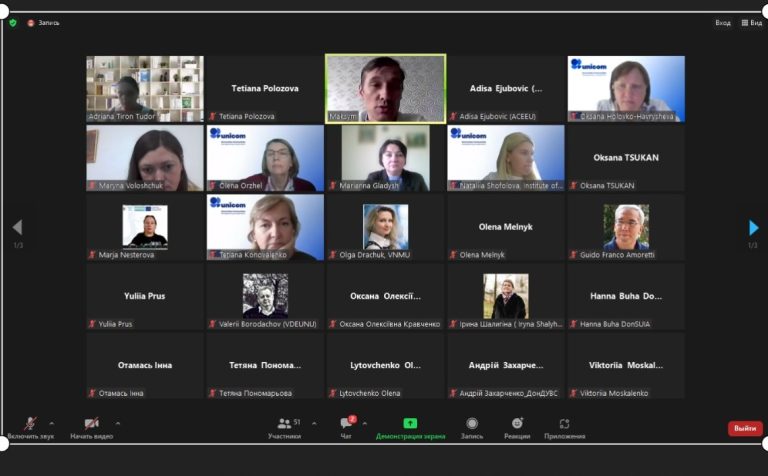Leave meeting with red Выйти button
The image size is (768, 476).
tap(745, 428)
